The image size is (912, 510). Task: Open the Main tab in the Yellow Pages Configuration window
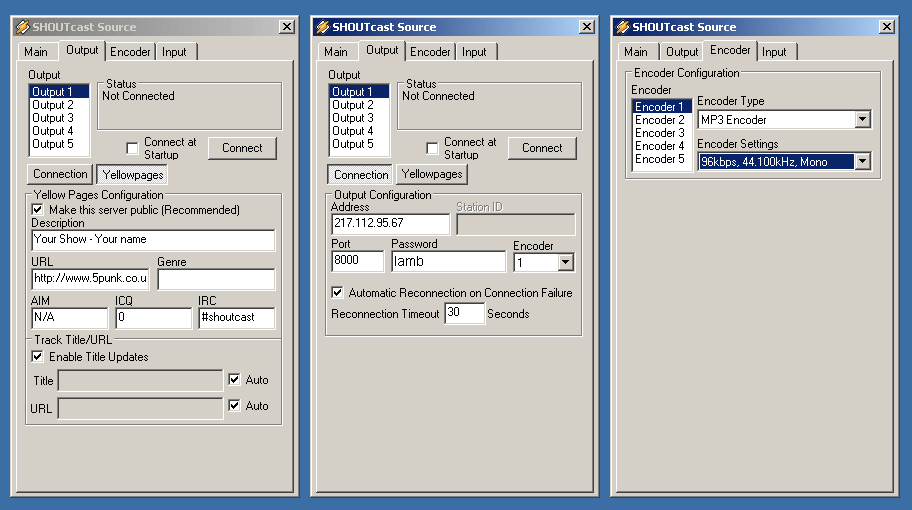point(36,52)
